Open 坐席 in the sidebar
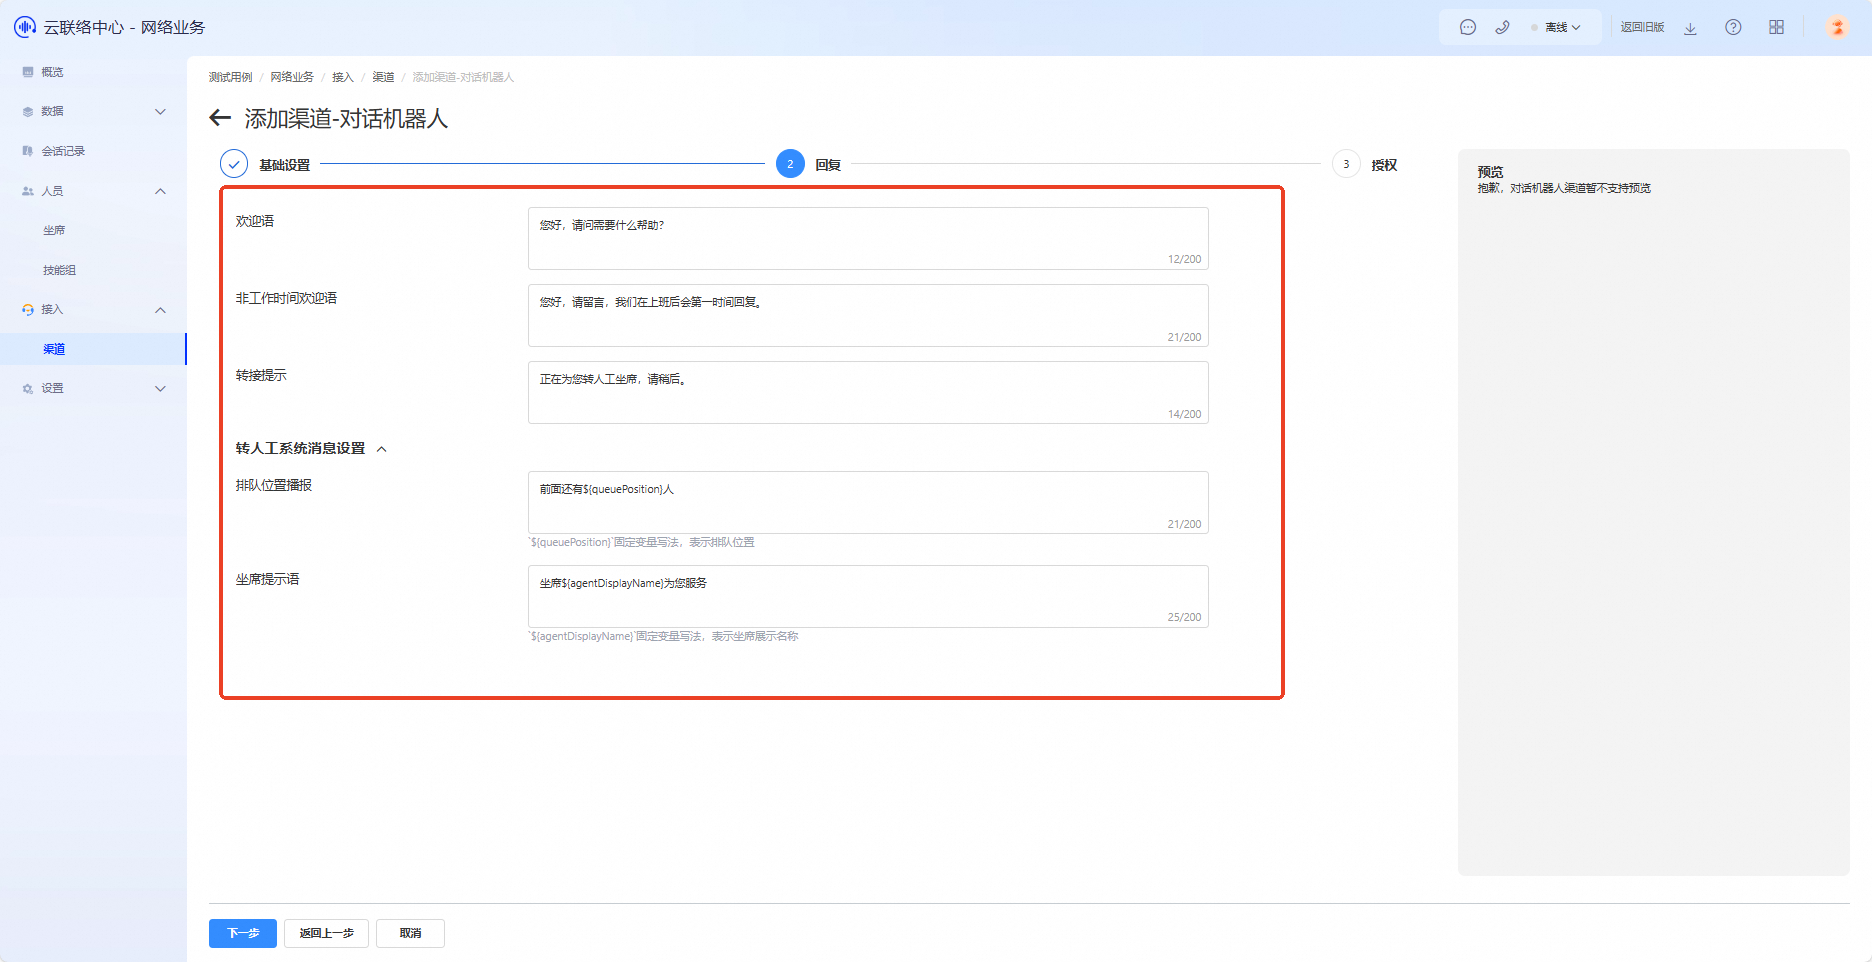1872x962 pixels. click(x=54, y=230)
